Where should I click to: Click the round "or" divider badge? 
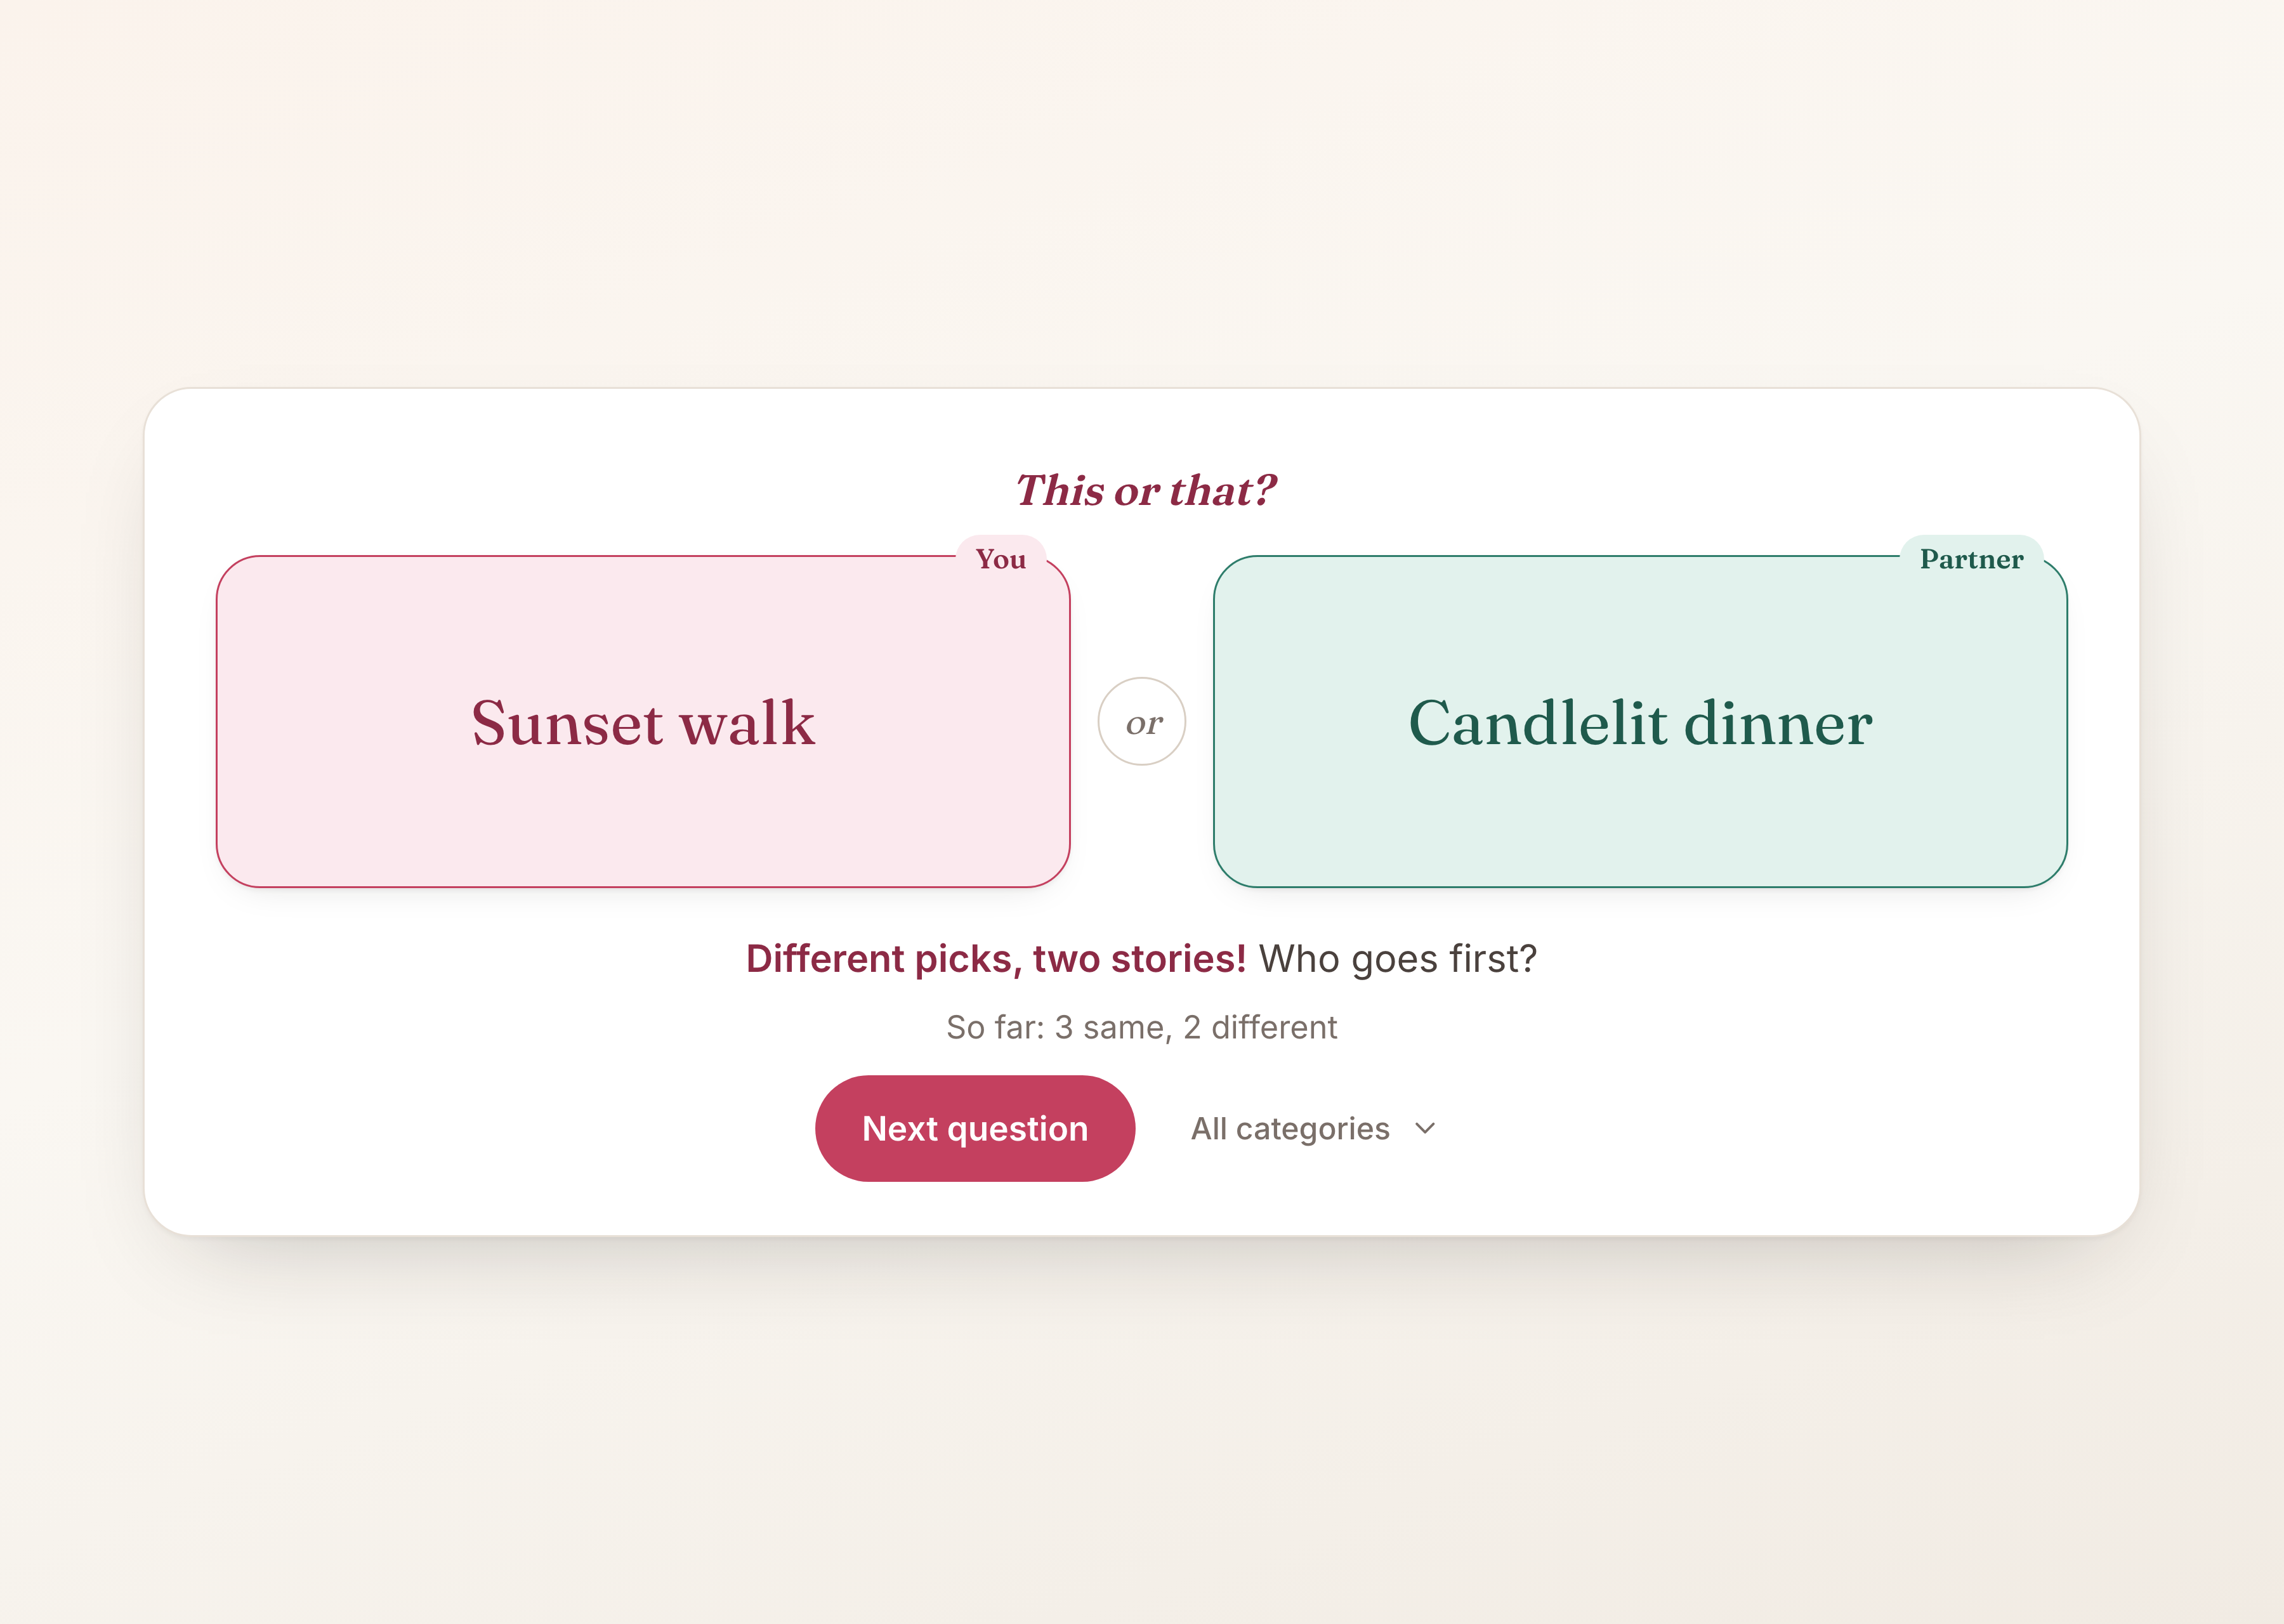pyautogui.click(x=1142, y=721)
